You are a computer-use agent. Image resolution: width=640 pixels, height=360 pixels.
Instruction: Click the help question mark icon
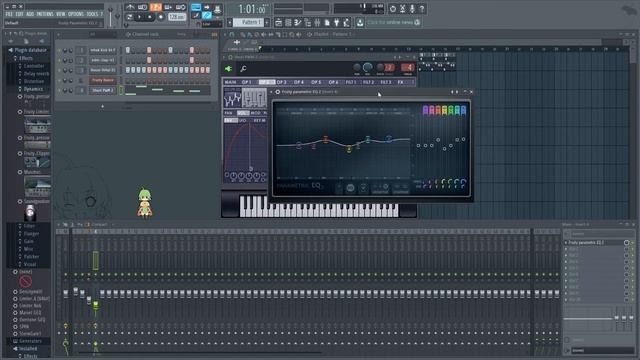[422, 9]
